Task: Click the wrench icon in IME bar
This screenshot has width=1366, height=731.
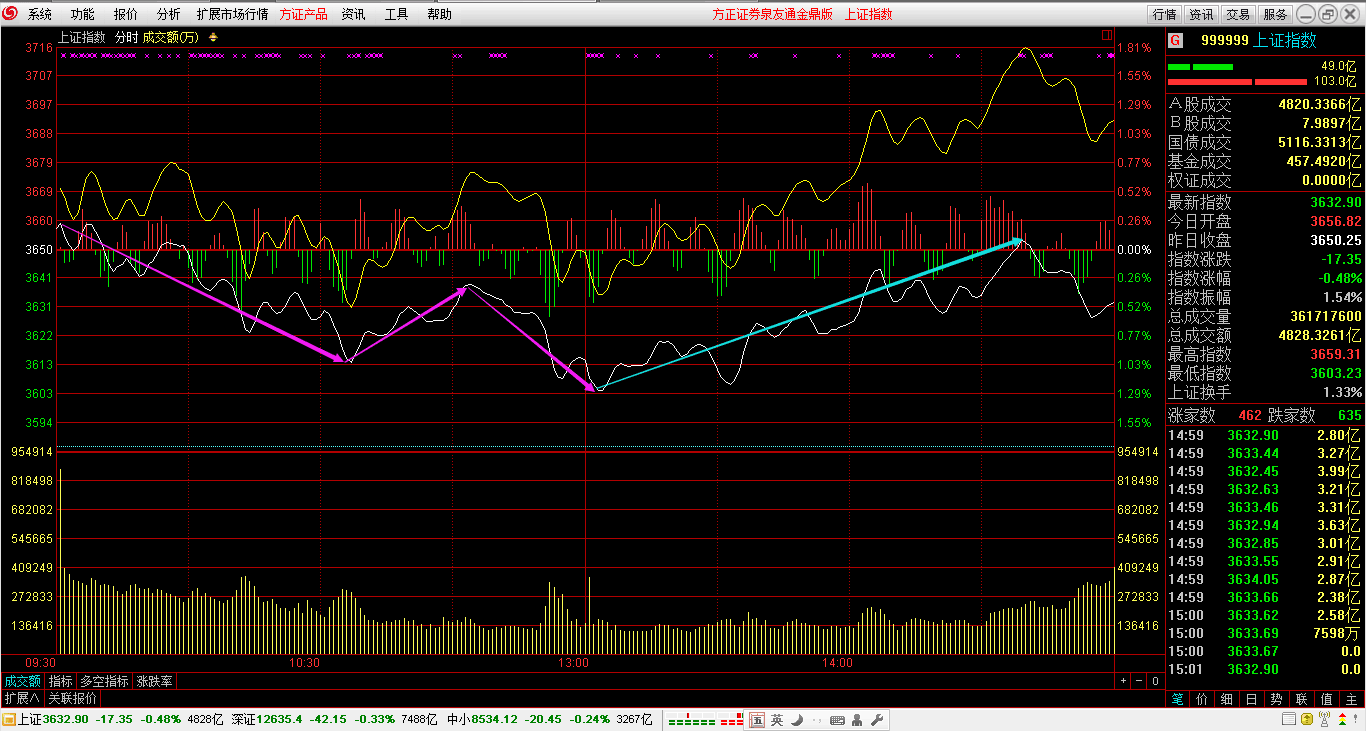Action: (877, 720)
